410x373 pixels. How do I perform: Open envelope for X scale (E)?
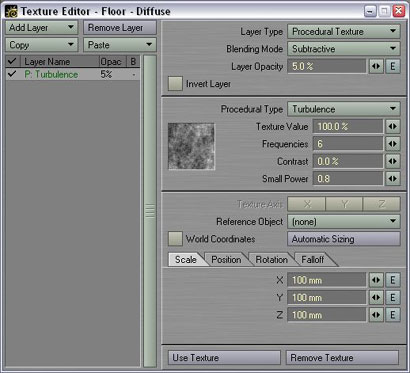click(x=393, y=280)
